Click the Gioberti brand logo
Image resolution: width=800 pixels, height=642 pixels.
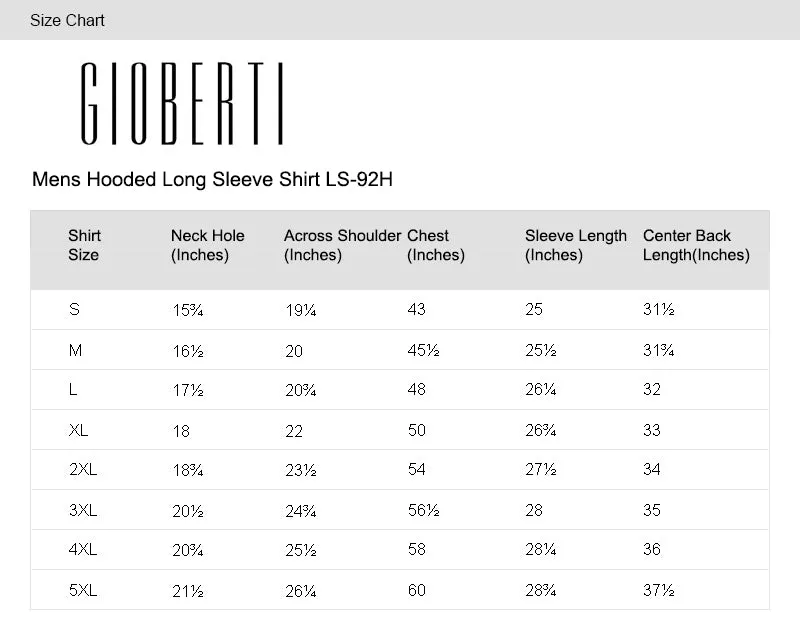(182, 104)
